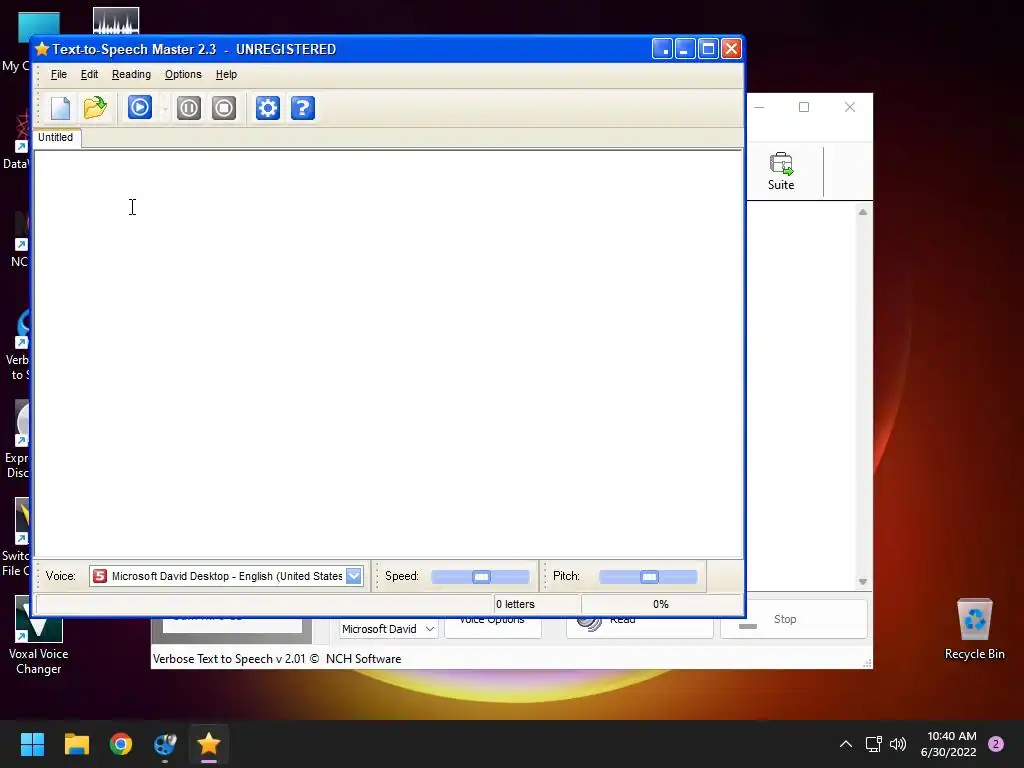The width and height of the screenshot is (1024, 768).
Task: Expand the small arrow beside the play button
Action: pyautogui.click(x=165, y=108)
